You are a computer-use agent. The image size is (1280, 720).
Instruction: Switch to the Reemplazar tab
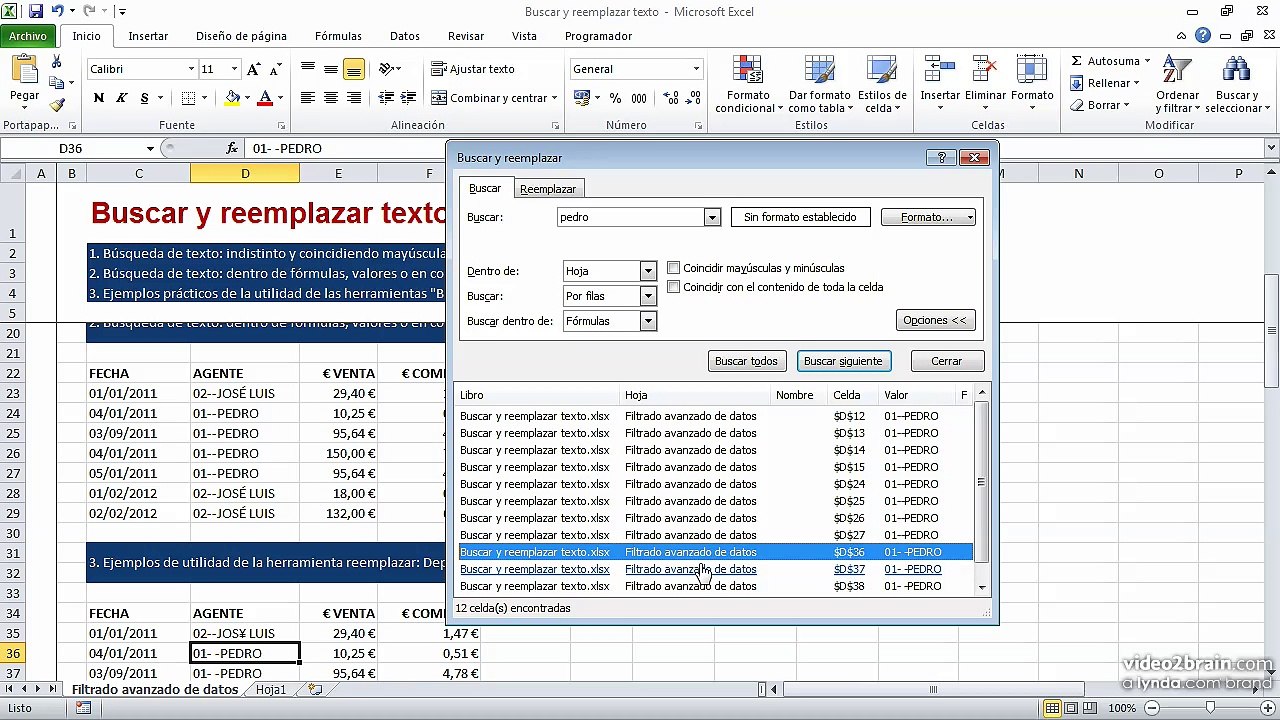tap(548, 189)
